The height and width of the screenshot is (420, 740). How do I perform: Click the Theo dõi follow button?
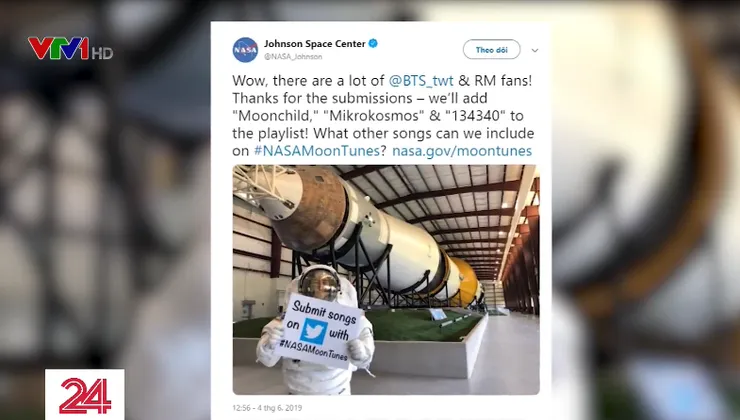[491, 50]
